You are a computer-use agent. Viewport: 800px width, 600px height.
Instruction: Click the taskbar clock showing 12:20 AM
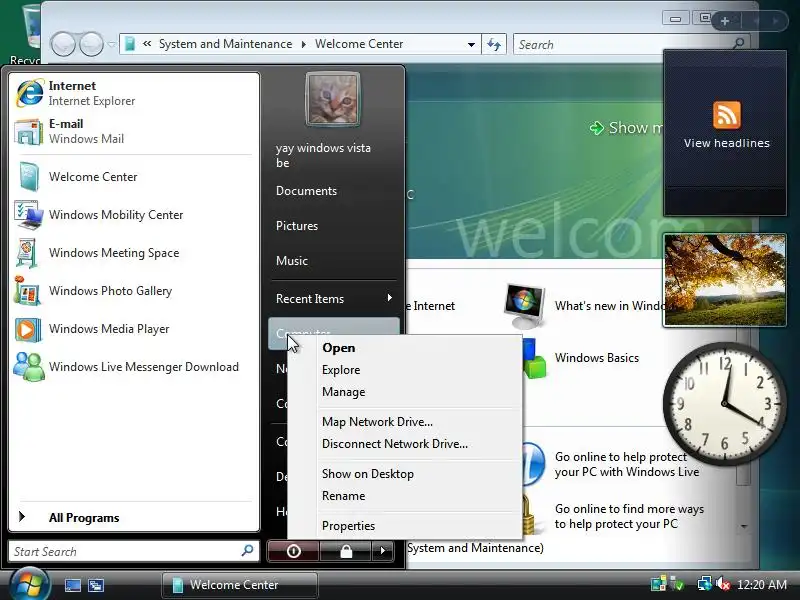click(x=762, y=584)
